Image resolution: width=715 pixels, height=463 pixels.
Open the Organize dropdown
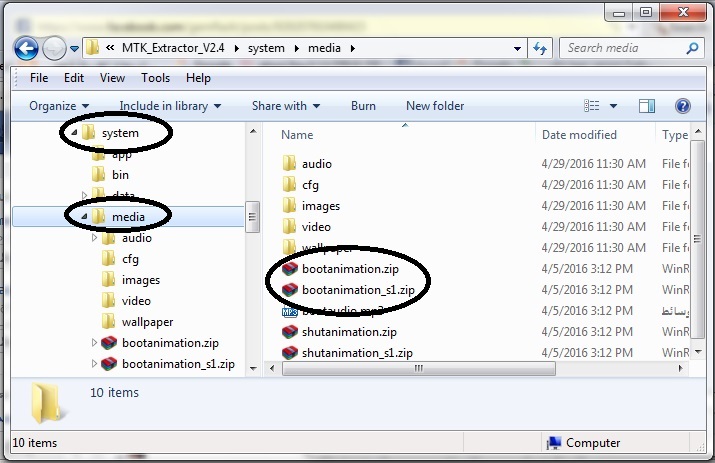(59, 106)
